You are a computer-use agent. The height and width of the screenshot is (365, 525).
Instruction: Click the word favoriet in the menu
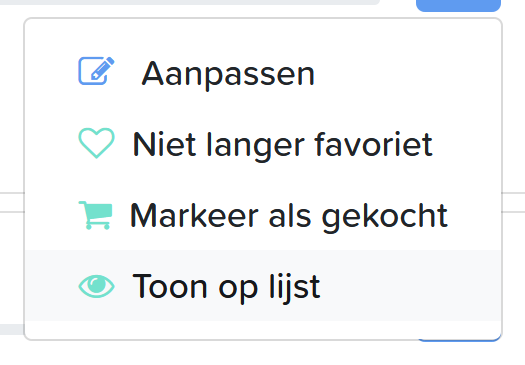tap(374, 144)
